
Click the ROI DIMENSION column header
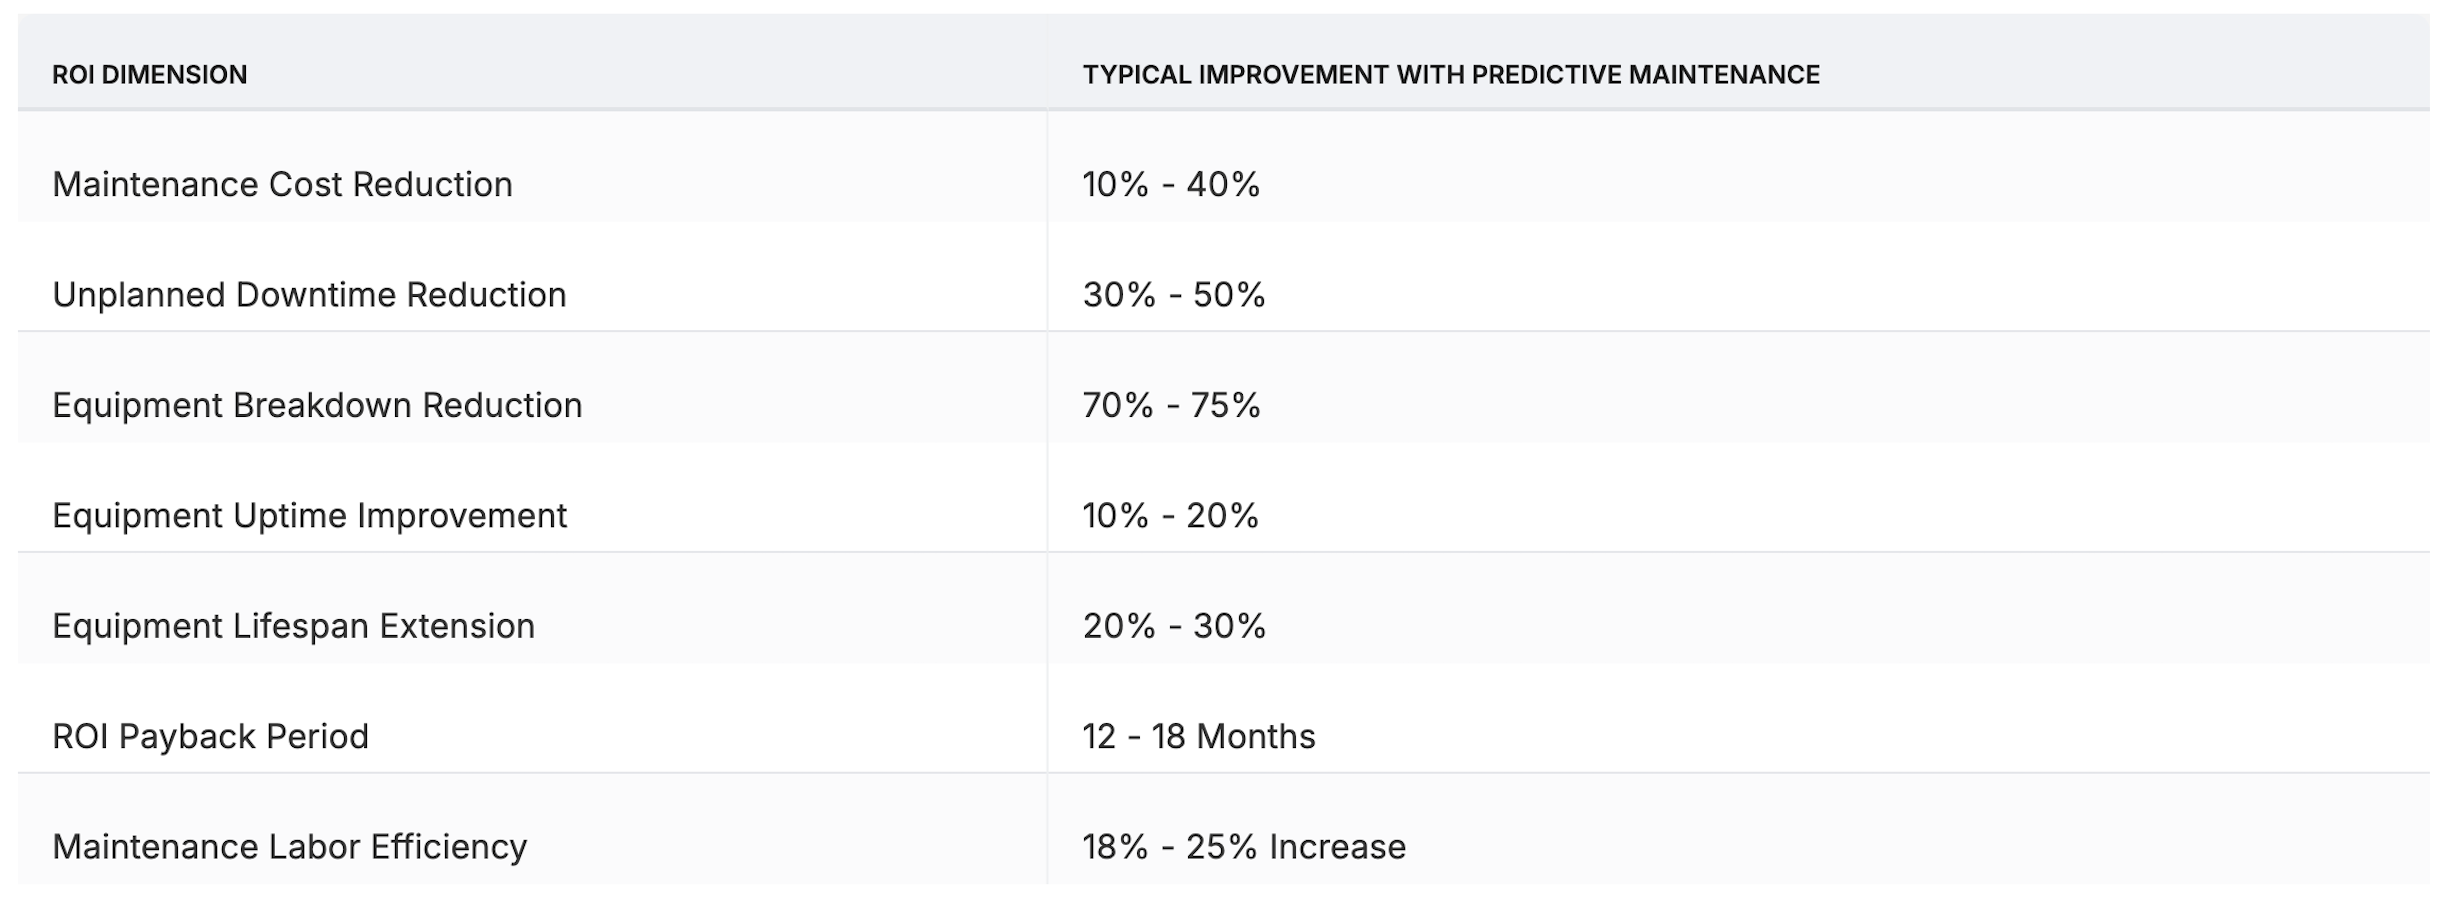tap(149, 75)
